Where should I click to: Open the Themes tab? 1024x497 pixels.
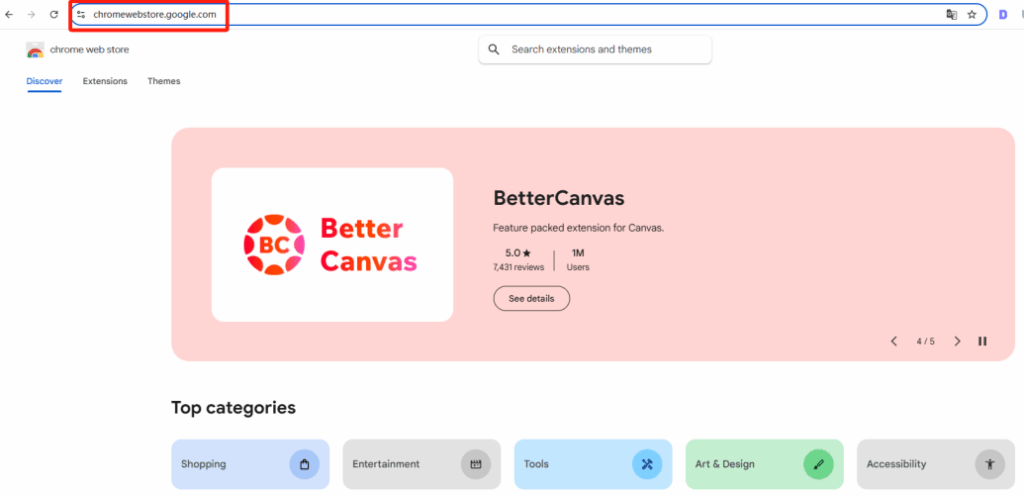coord(164,81)
